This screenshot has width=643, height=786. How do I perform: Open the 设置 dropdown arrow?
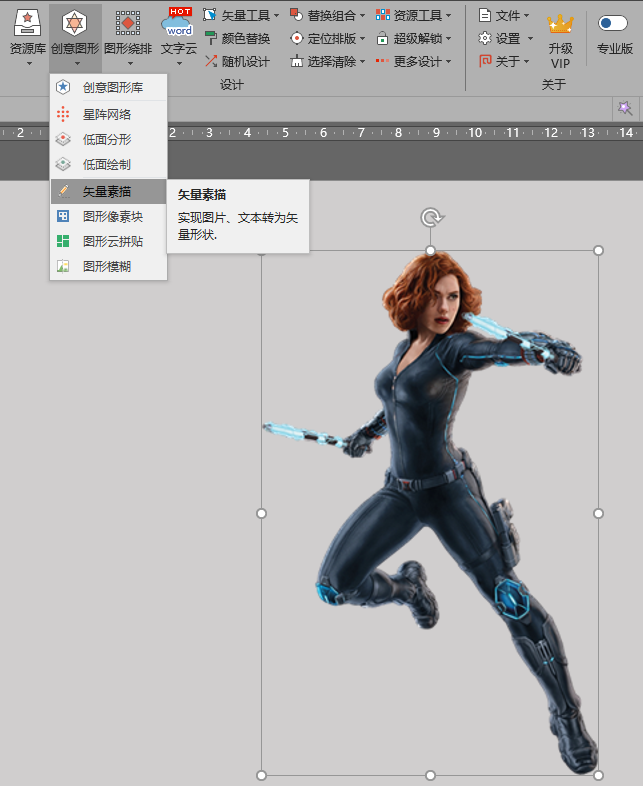pos(530,39)
